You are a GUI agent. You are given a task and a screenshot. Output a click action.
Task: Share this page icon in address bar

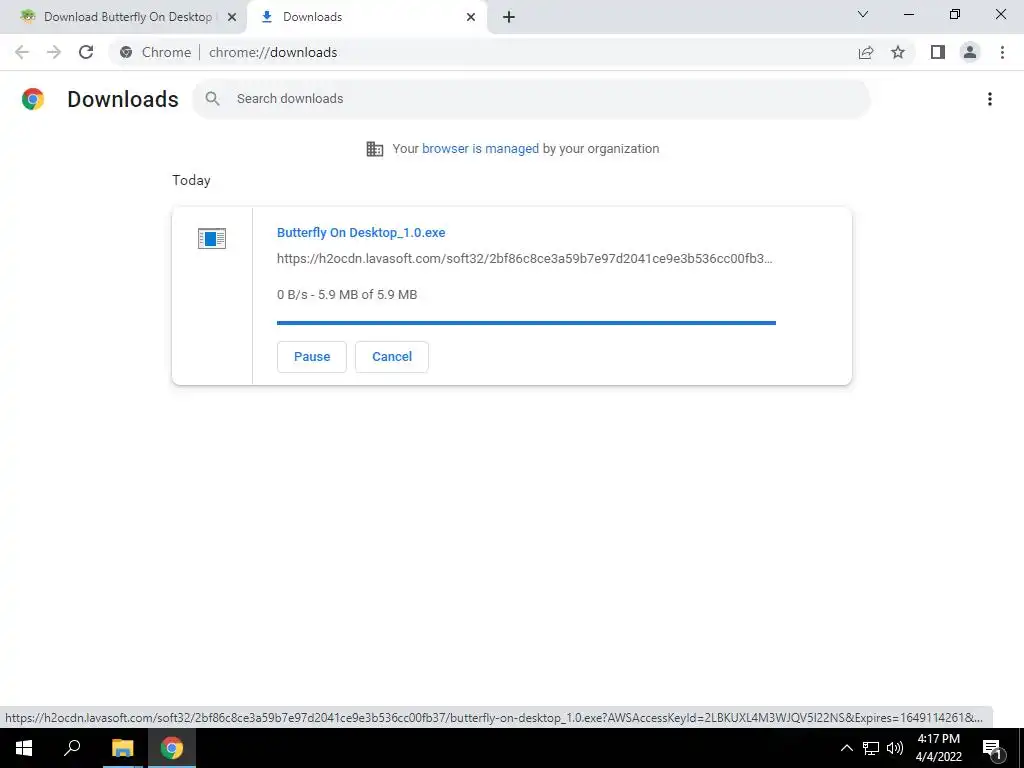click(x=866, y=52)
